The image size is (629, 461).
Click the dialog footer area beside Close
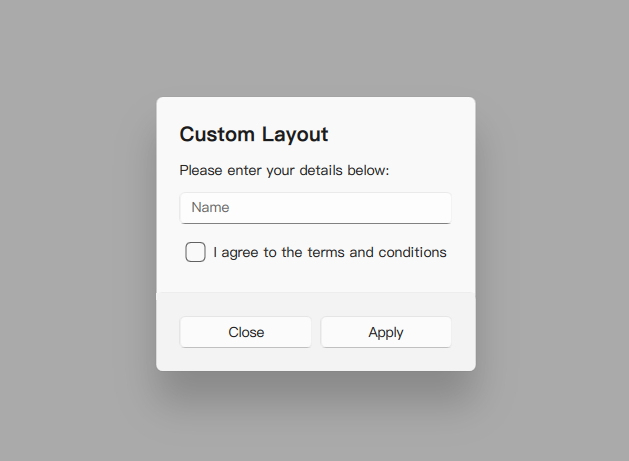click(168, 332)
